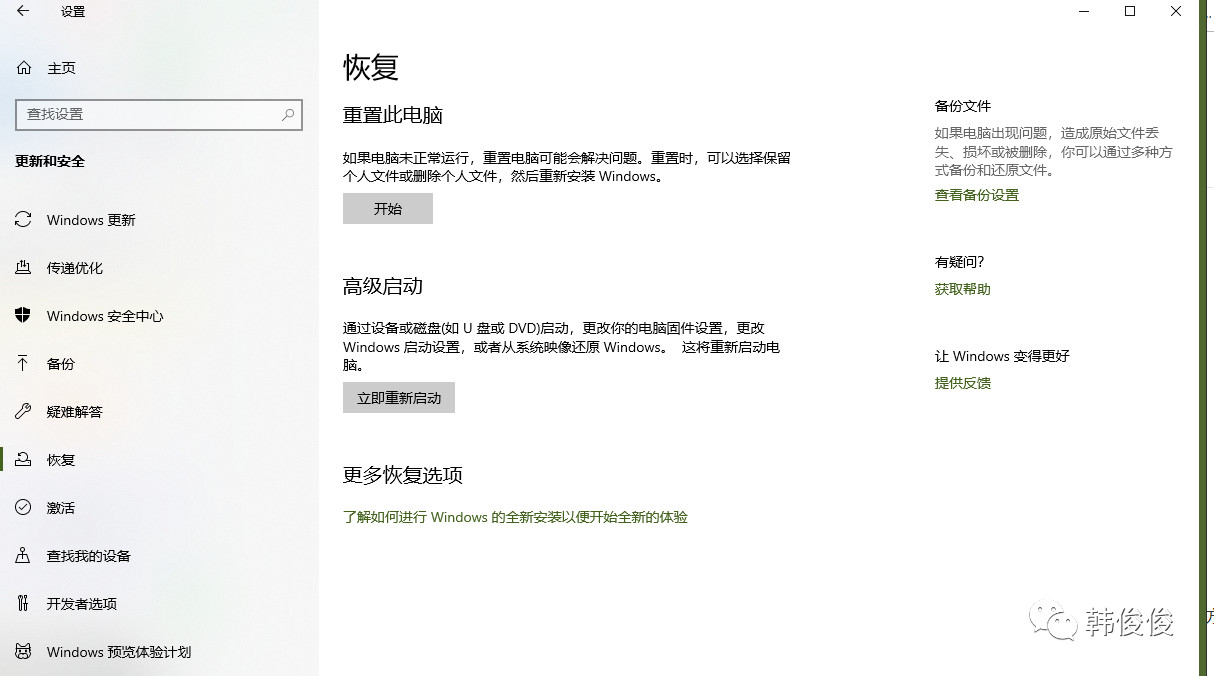This screenshot has width=1214, height=676.
Task: Click the 获取帮助 link
Action: (961, 289)
